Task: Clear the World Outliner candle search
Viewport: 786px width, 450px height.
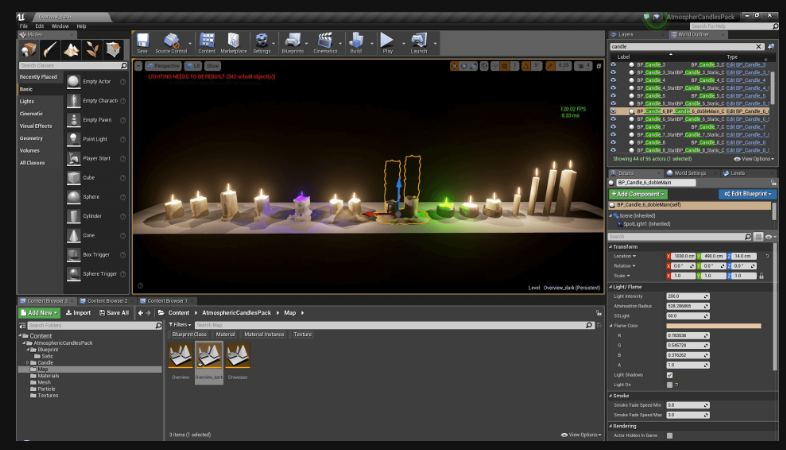Action: click(758, 47)
